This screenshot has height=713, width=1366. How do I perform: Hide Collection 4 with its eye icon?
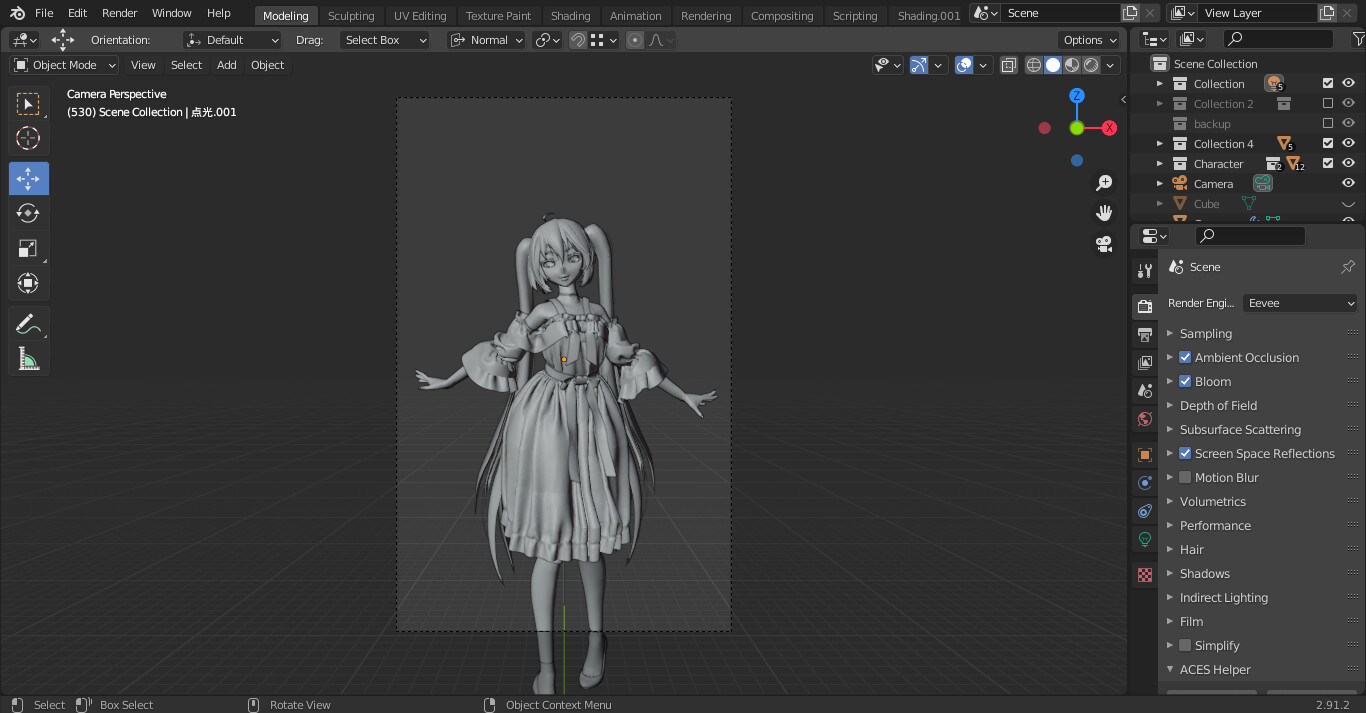(1348, 144)
